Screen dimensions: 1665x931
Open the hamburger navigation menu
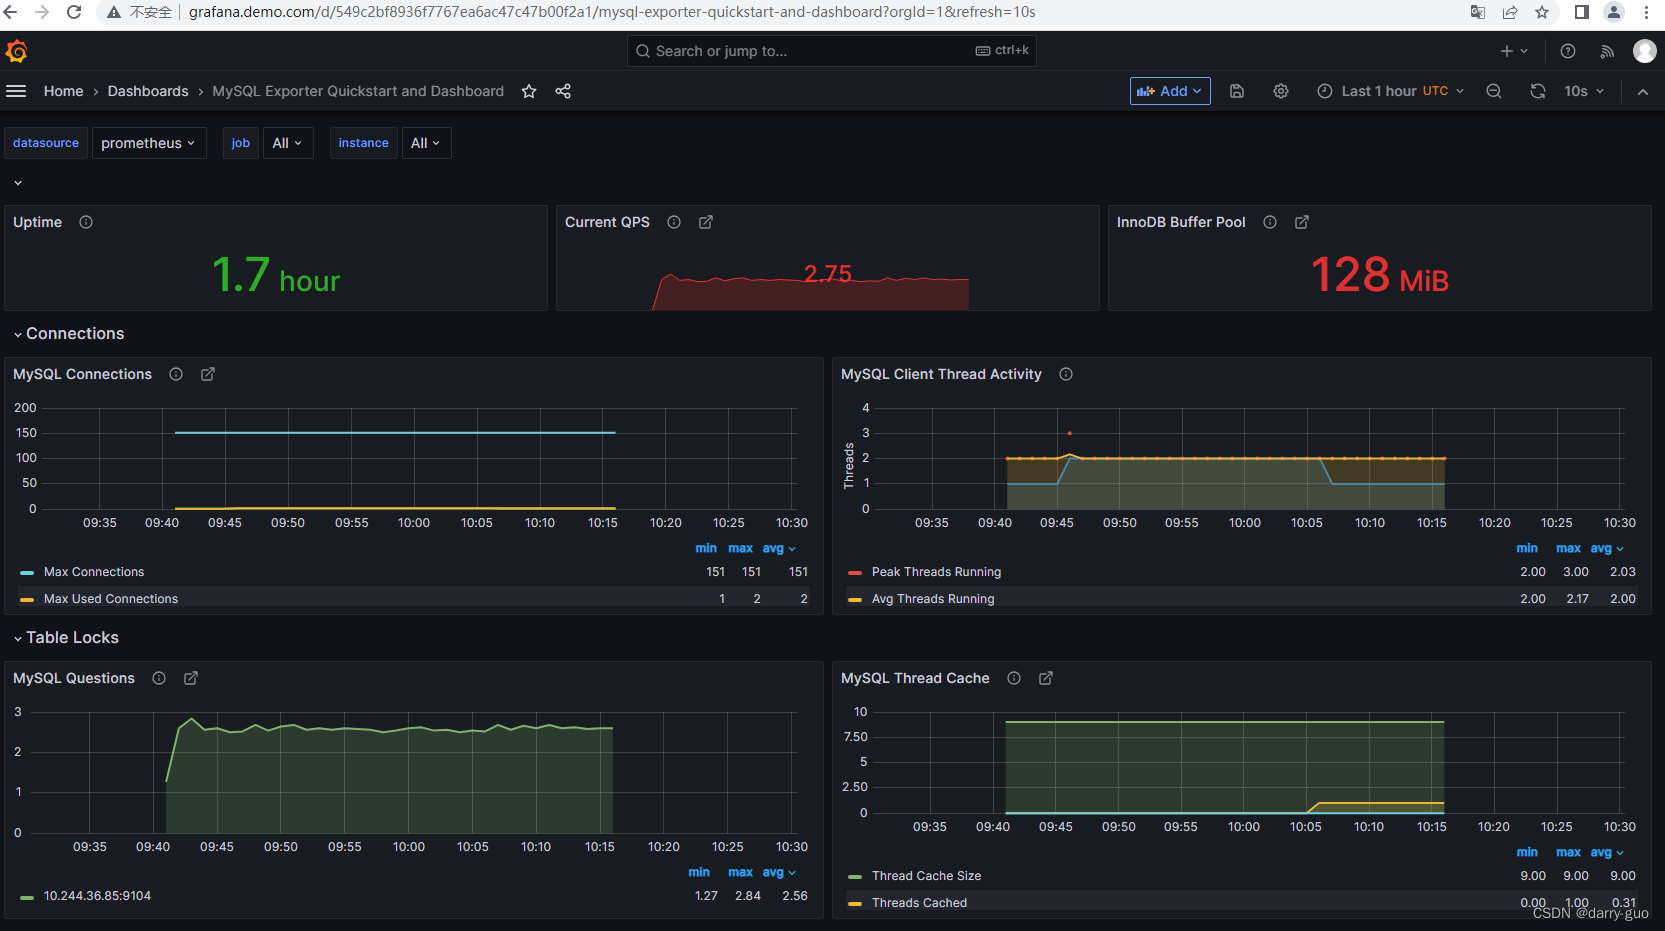point(16,91)
